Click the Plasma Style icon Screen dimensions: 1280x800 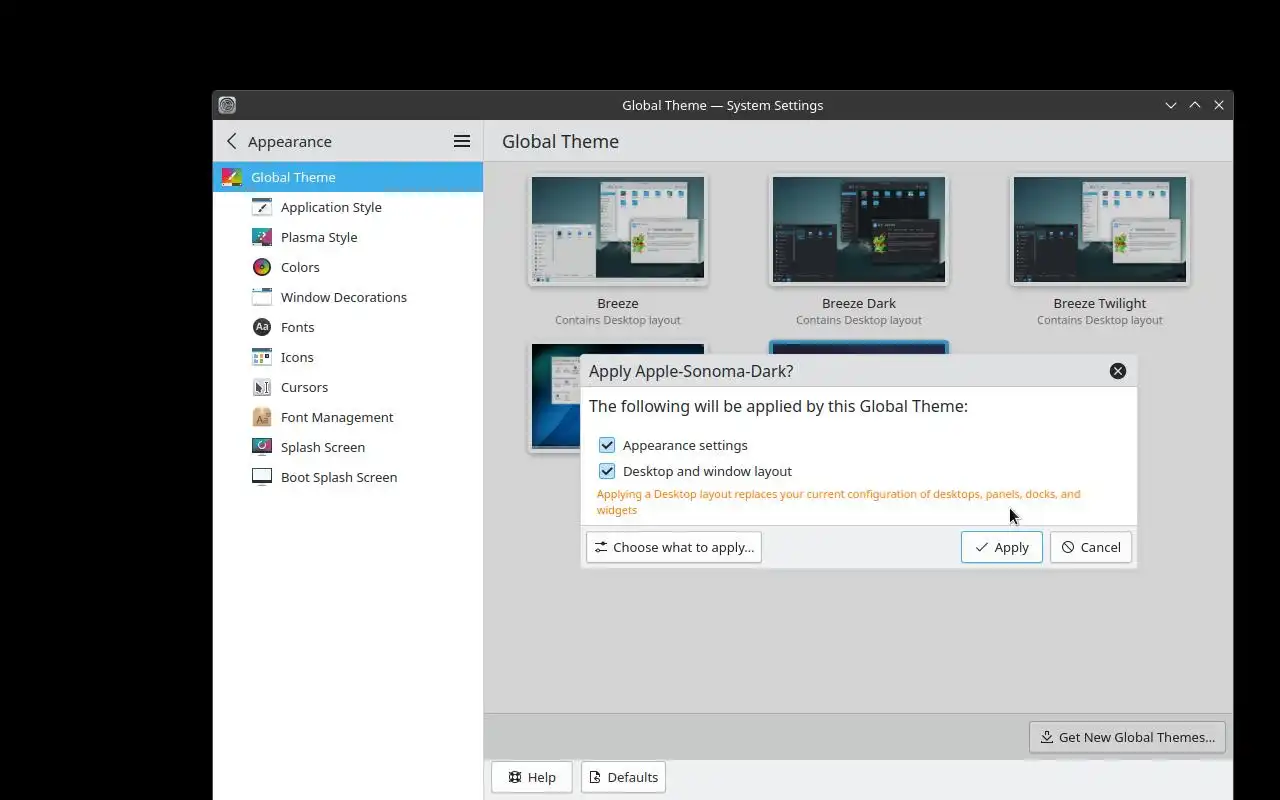point(262,237)
